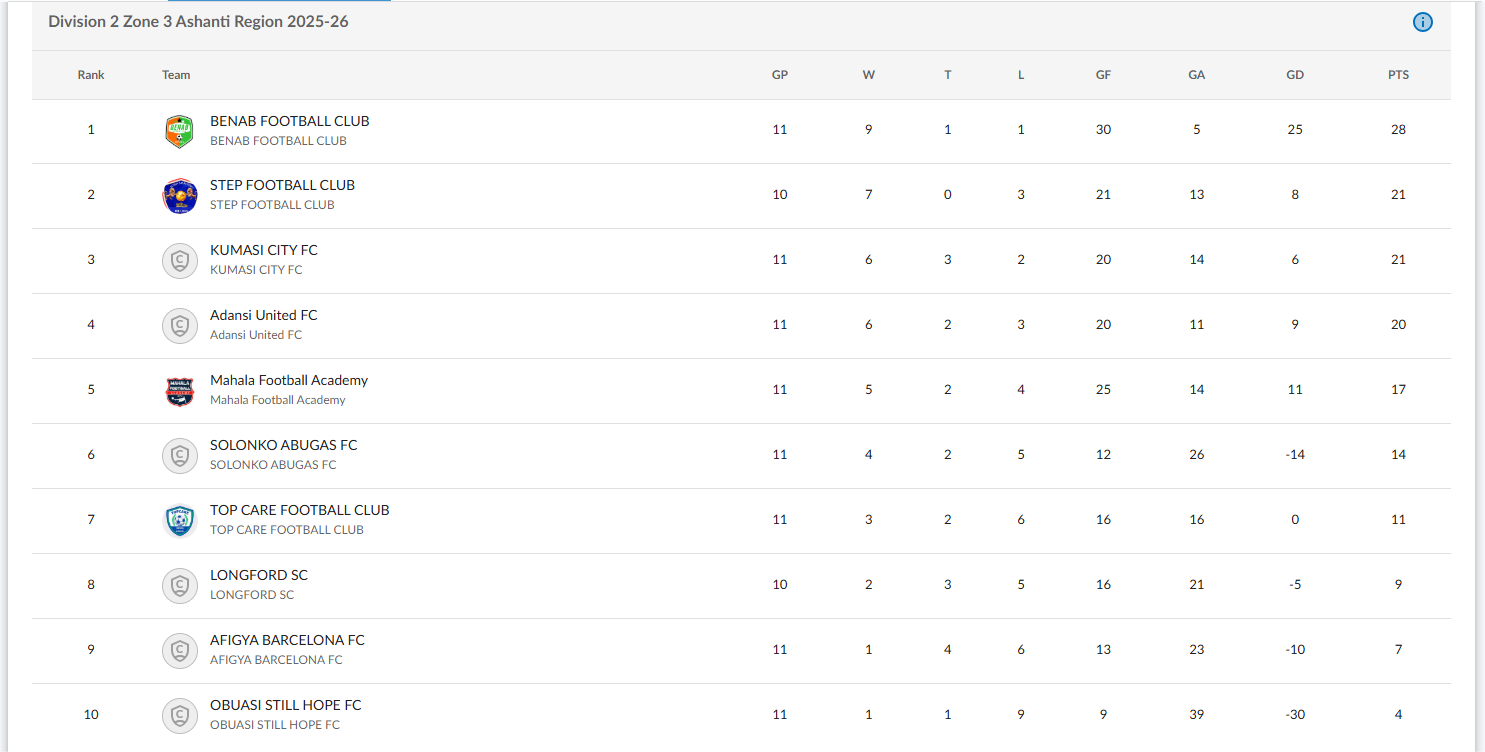Image resolution: width=1485 pixels, height=752 pixels.
Task: Click Afigya Barcelona FC placeholder shield icon
Action: 179,651
